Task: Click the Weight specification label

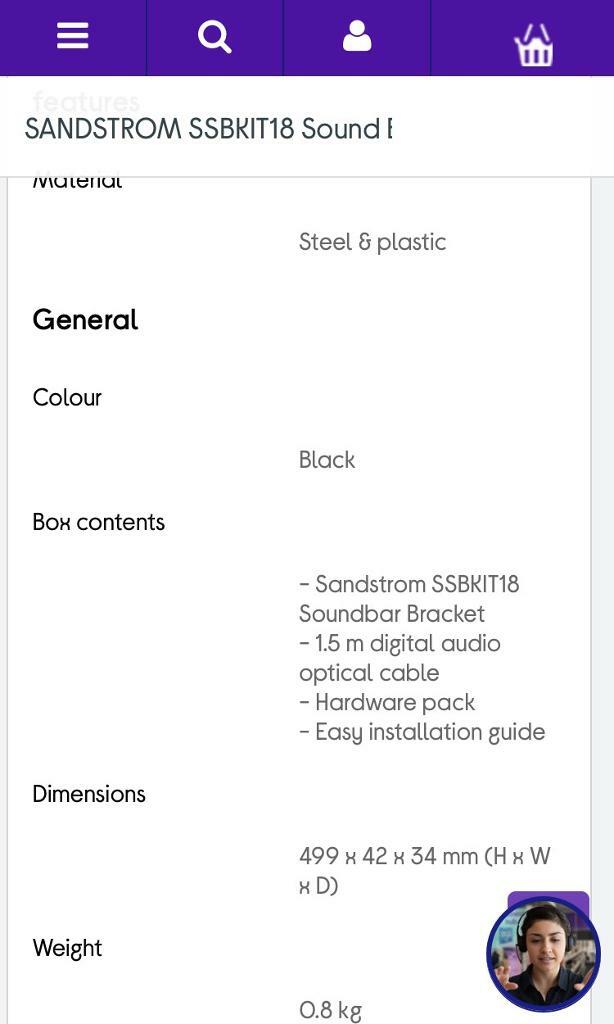Action: 67,947
